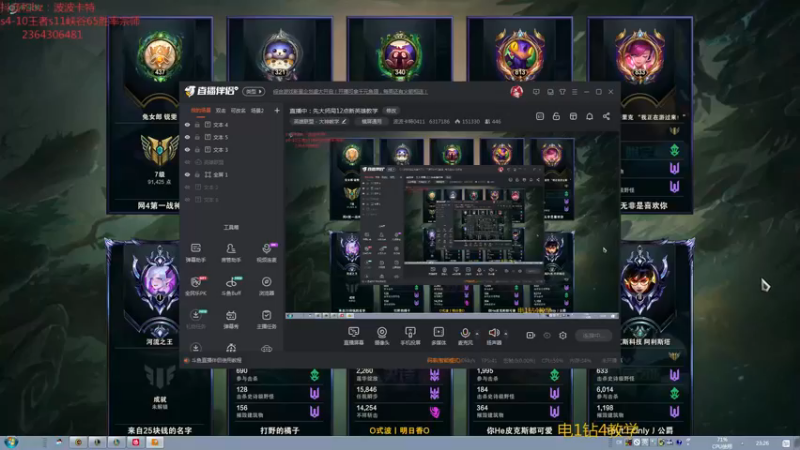This screenshot has height=450, width=800.
Task: Toggle the preview eye icon beside settings gear
Action: click(x=547, y=335)
